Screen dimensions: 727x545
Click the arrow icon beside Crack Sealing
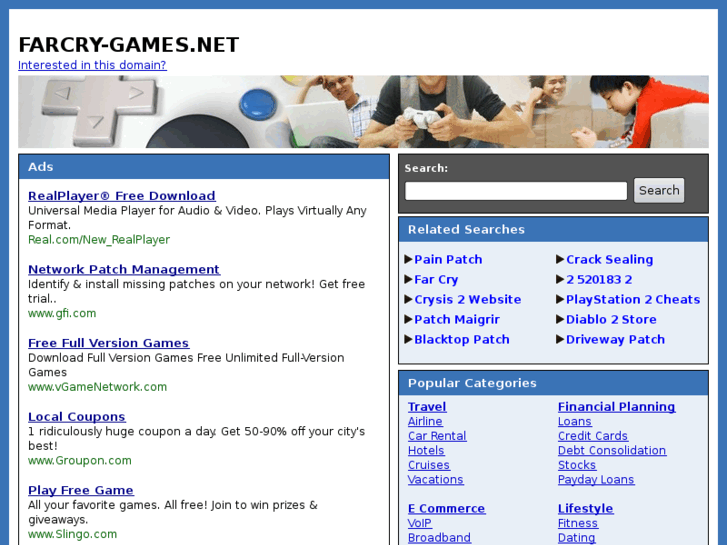pos(560,259)
